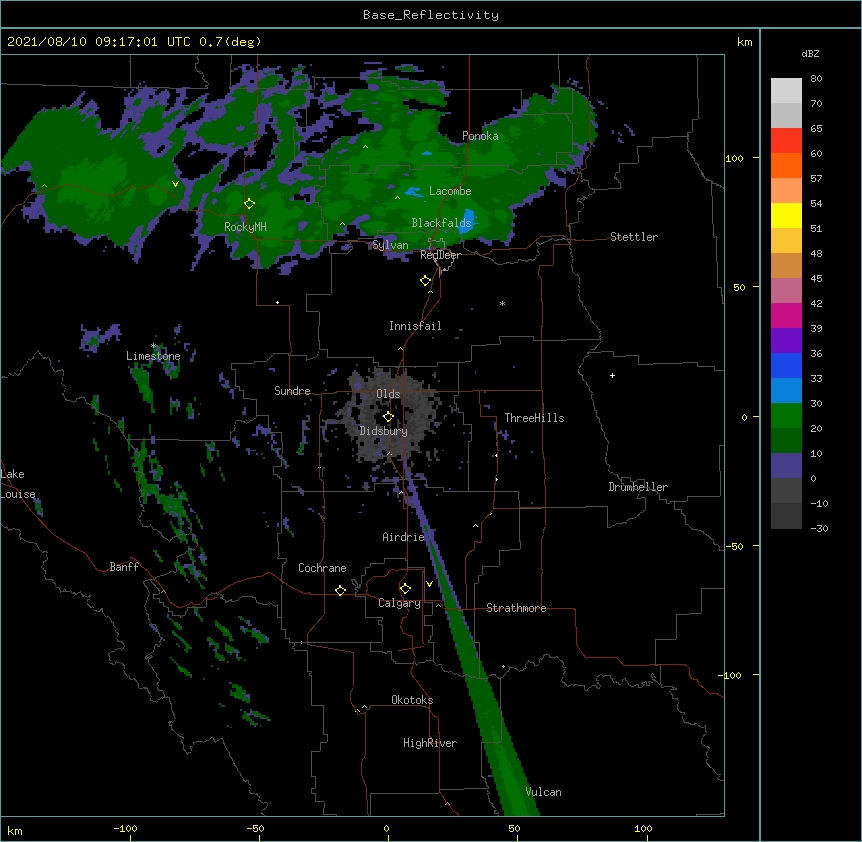The image size is (862, 842).
Task: Select the purple 36-39 dBZ legend swatch
Action: (x=786, y=341)
